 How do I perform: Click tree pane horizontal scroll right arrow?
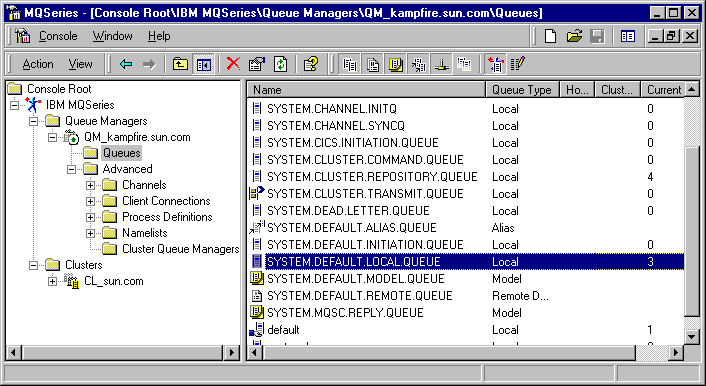[232, 352]
